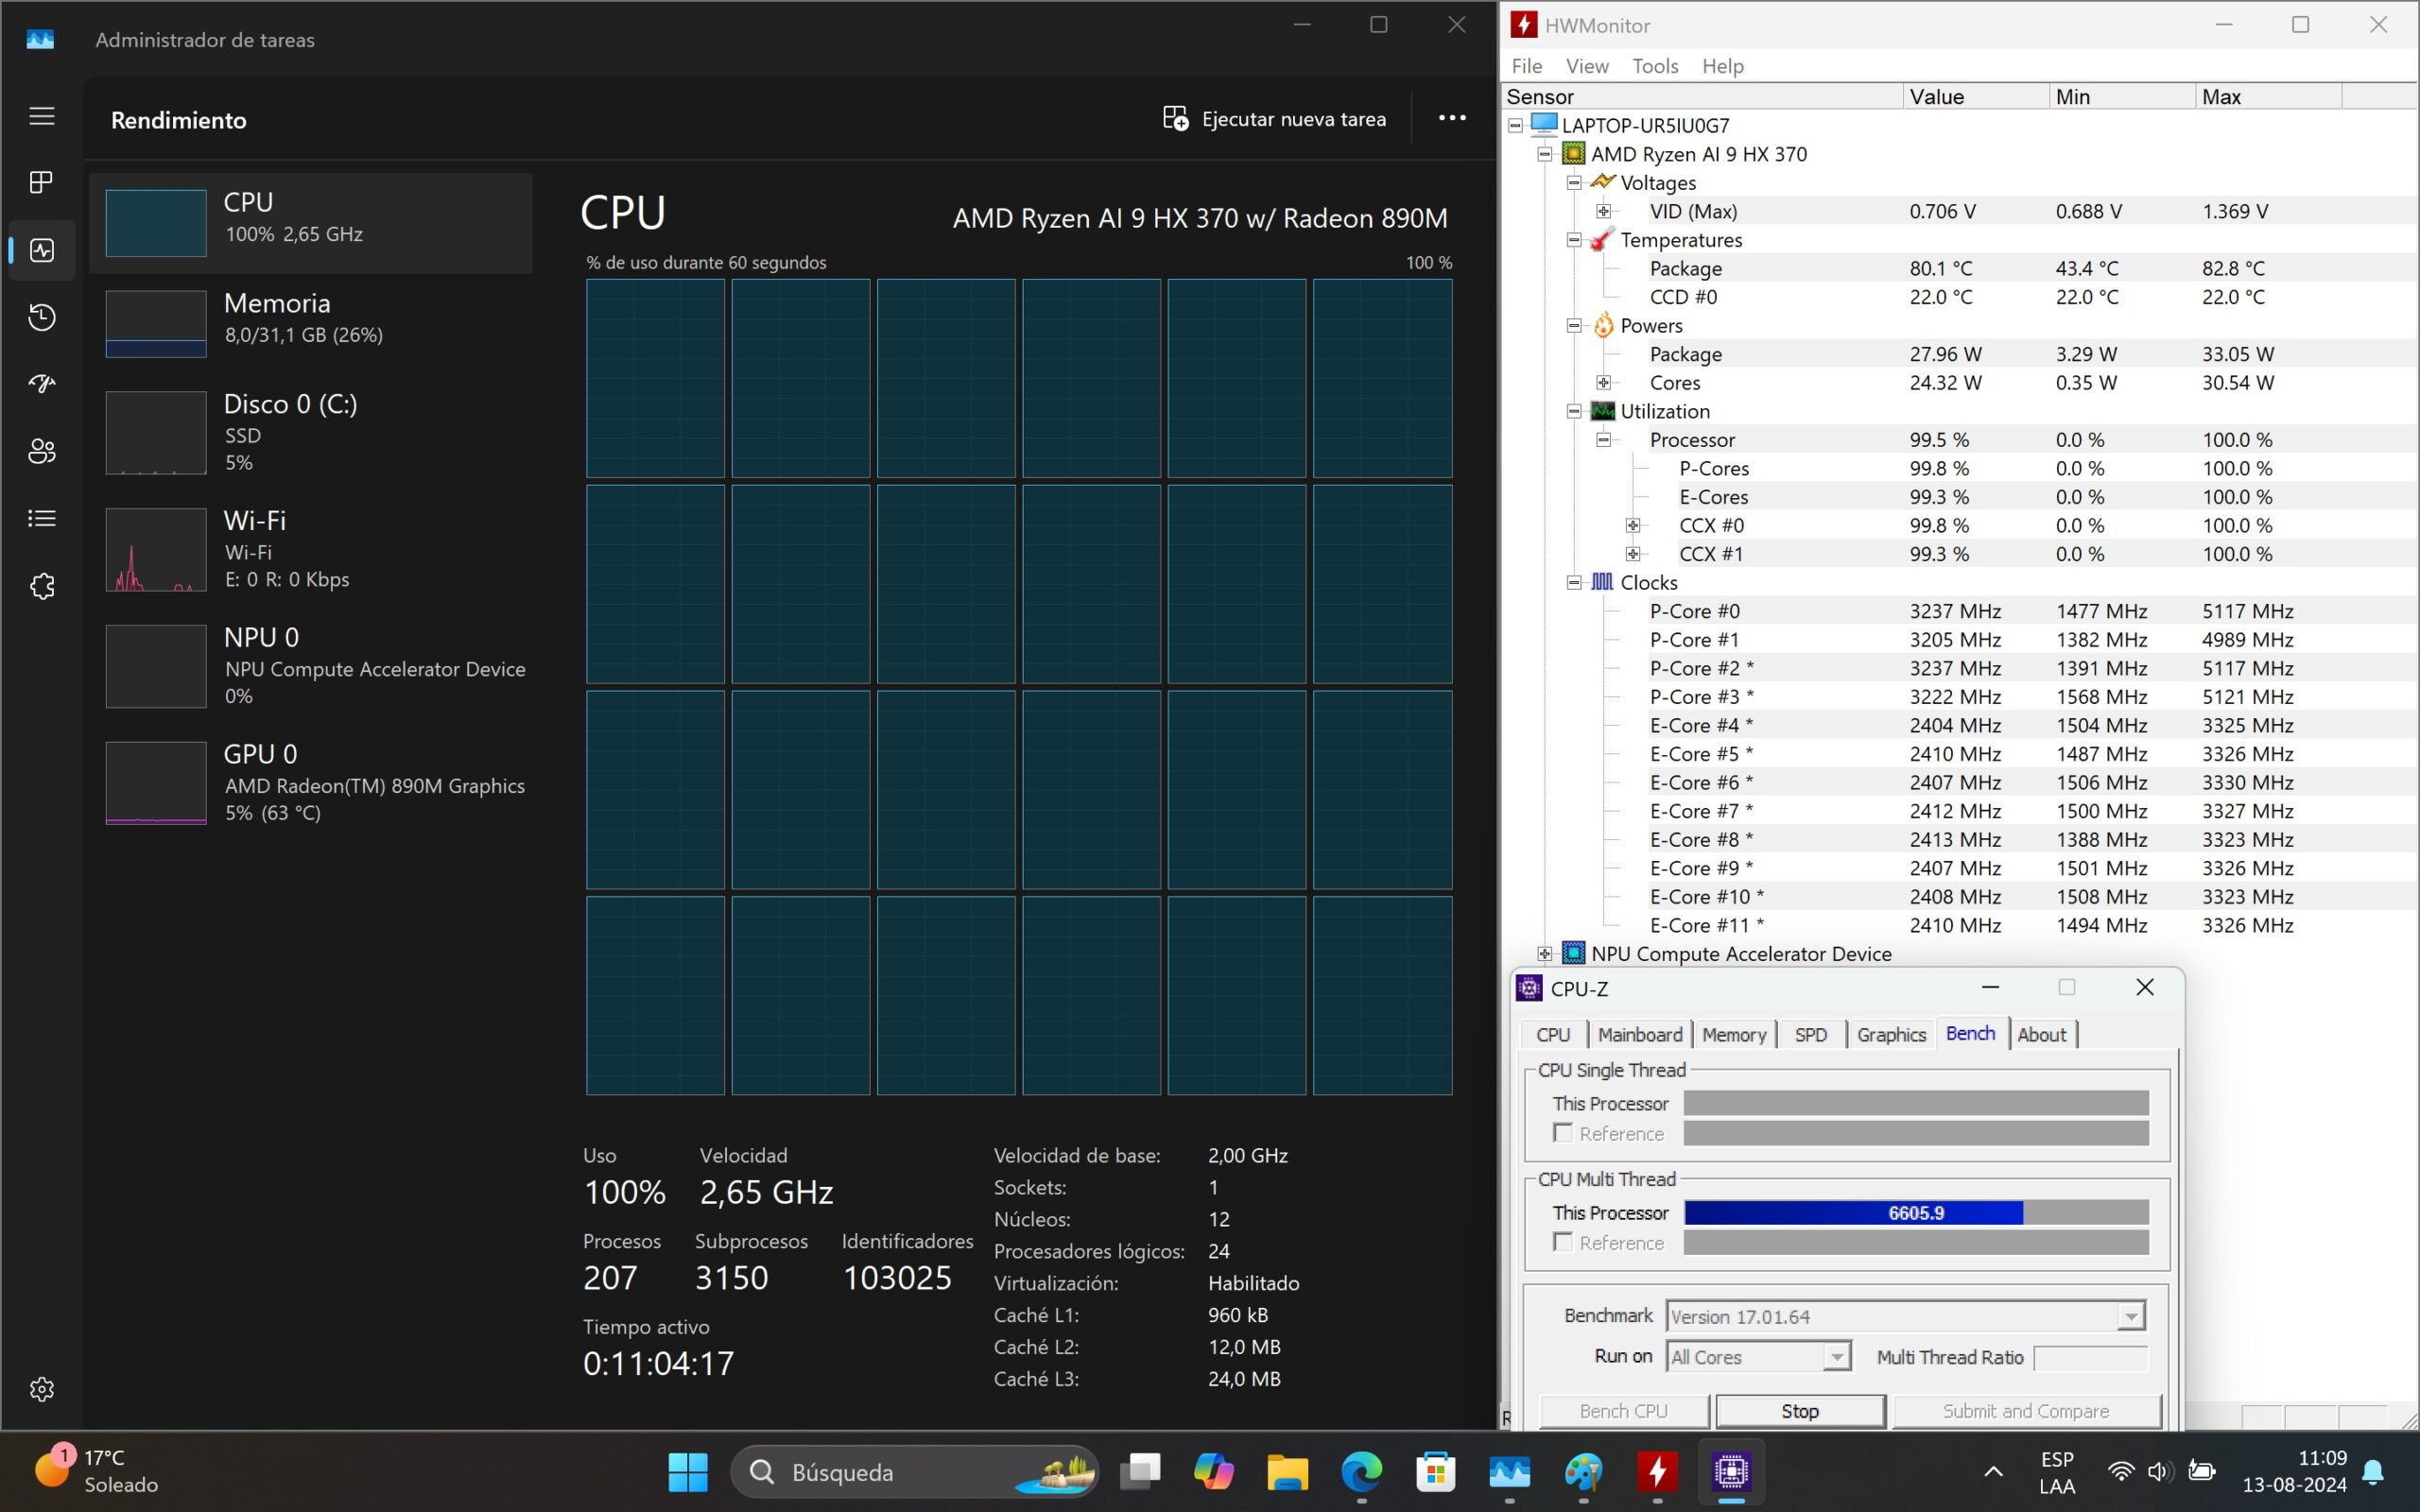Open Processes page icon in Task Manager sidebar
This screenshot has width=2420, height=1512.
(x=41, y=182)
